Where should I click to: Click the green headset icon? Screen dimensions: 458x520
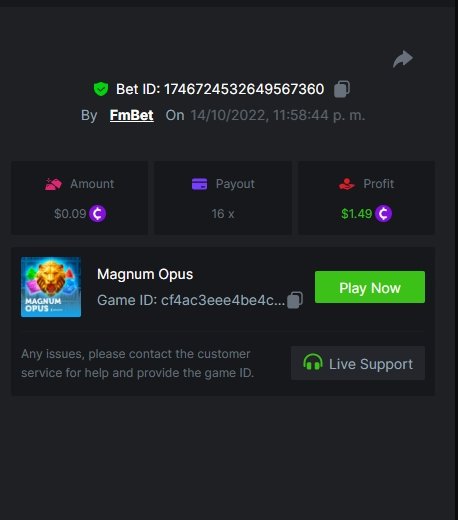click(313, 362)
